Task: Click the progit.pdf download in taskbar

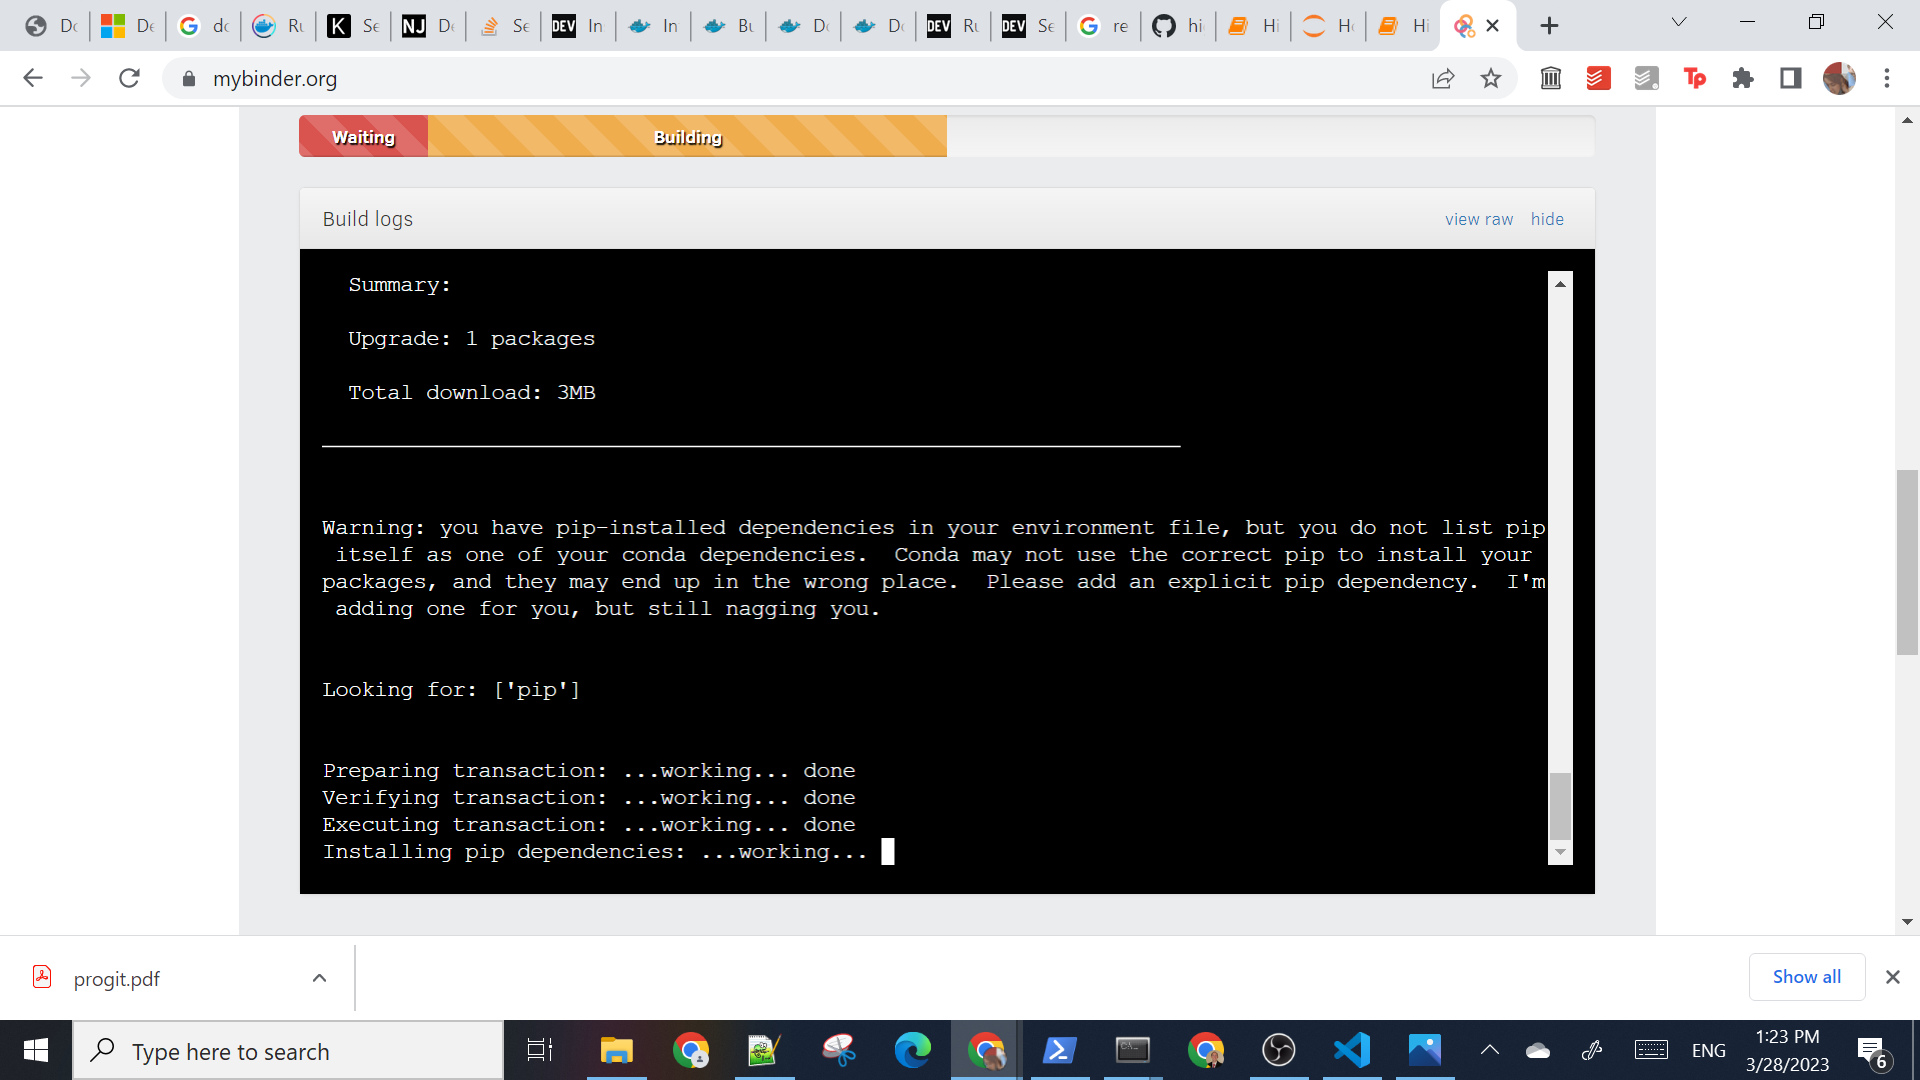Action: coord(115,978)
